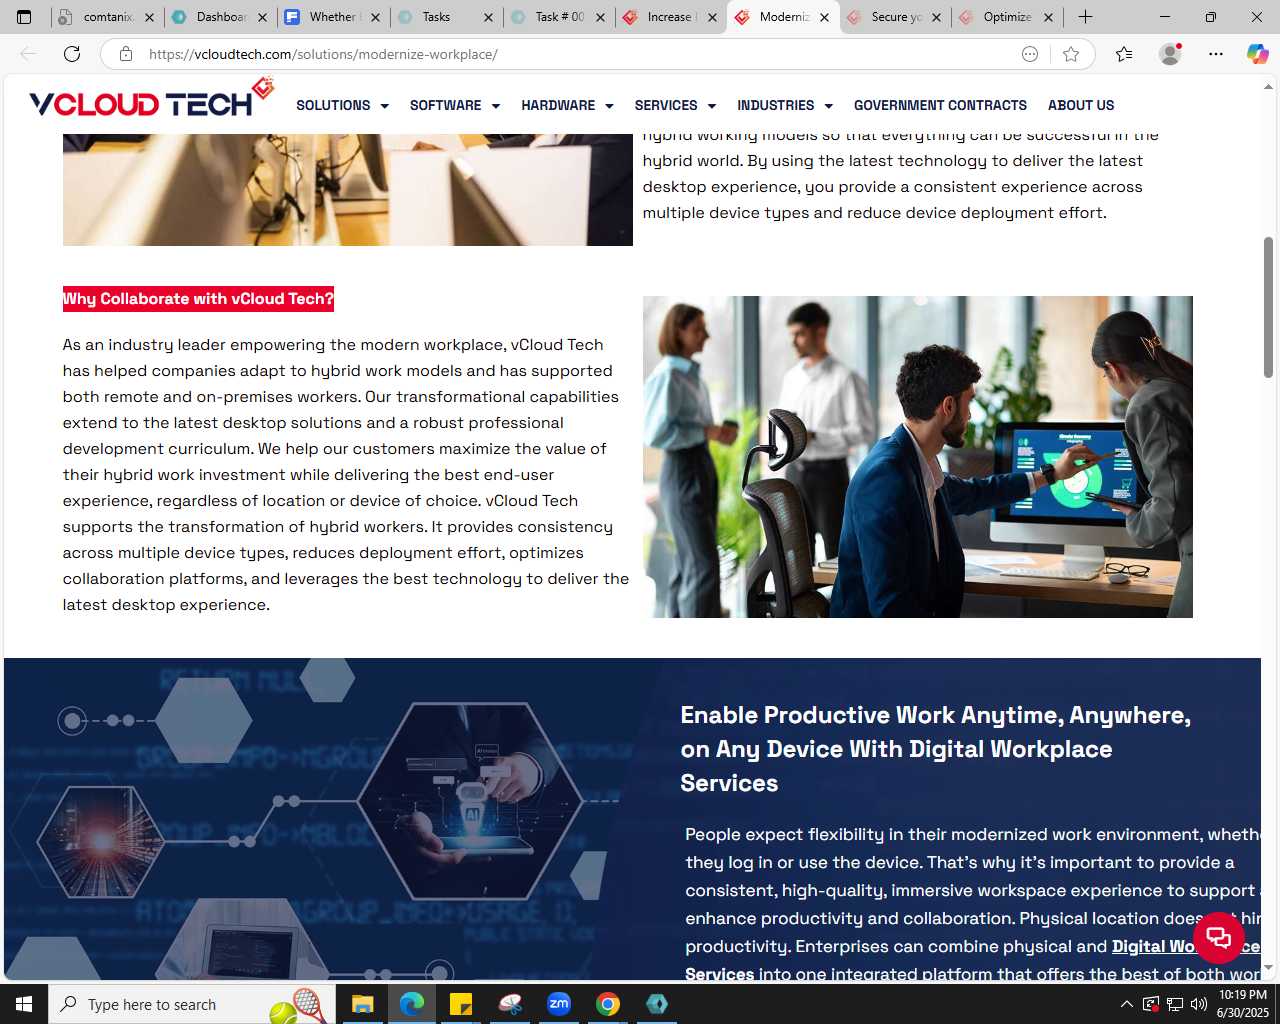
Task: Open Windows Start menu
Action: [24, 1004]
